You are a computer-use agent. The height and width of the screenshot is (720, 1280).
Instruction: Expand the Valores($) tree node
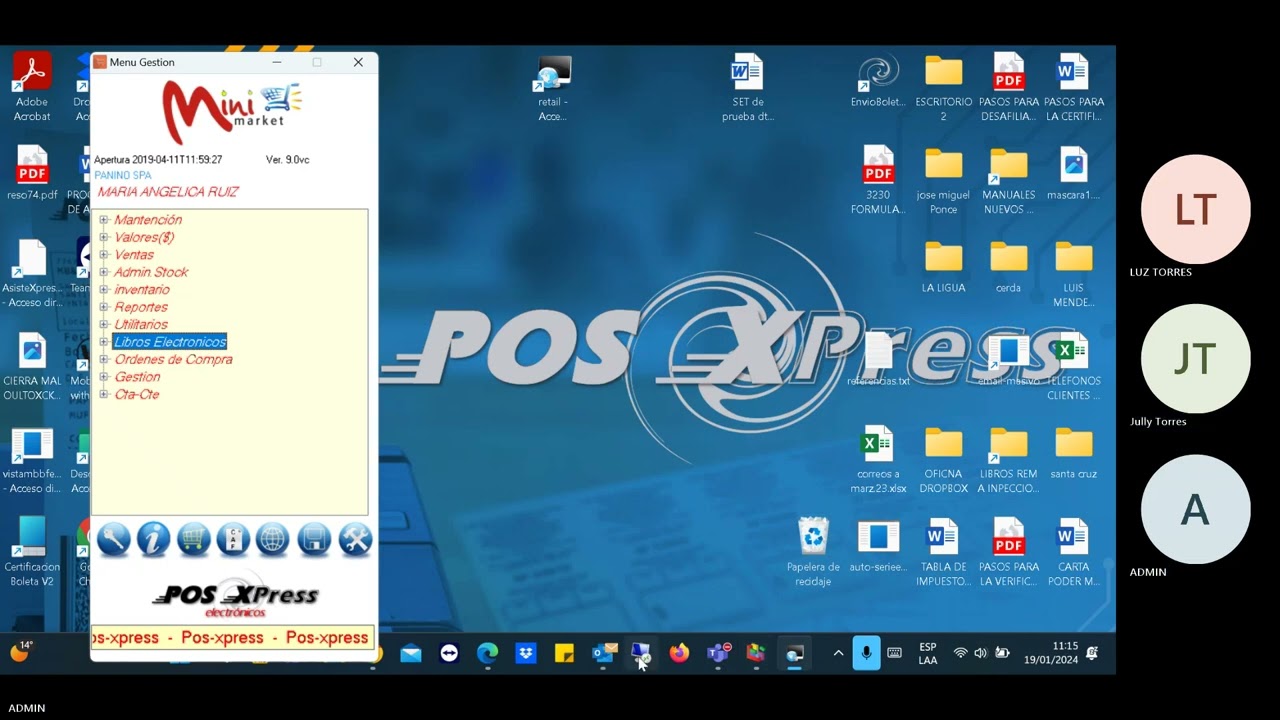pyautogui.click(x=103, y=237)
